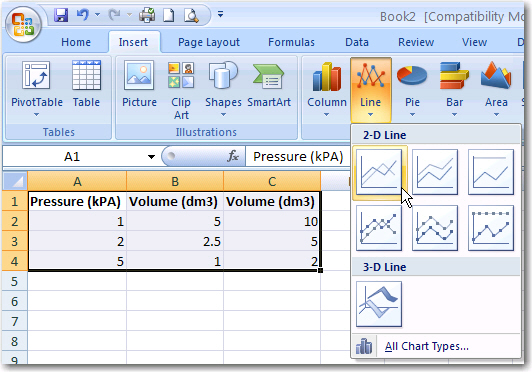532x372 pixels.
Task: Click the Name Box showing A1
Action: point(72,156)
